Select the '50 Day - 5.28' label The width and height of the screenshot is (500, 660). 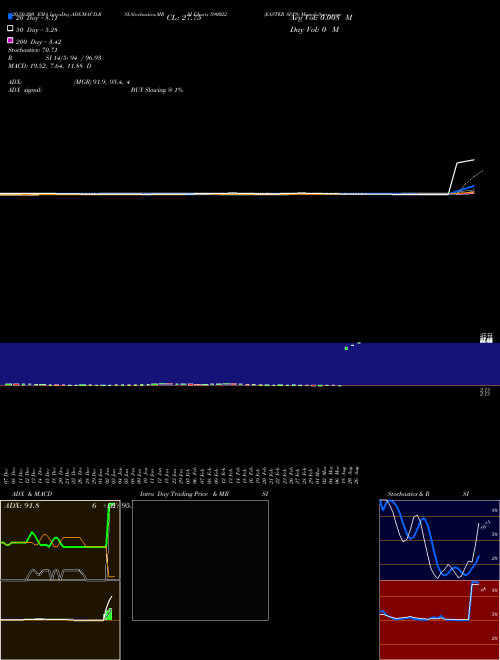pos(37,30)
